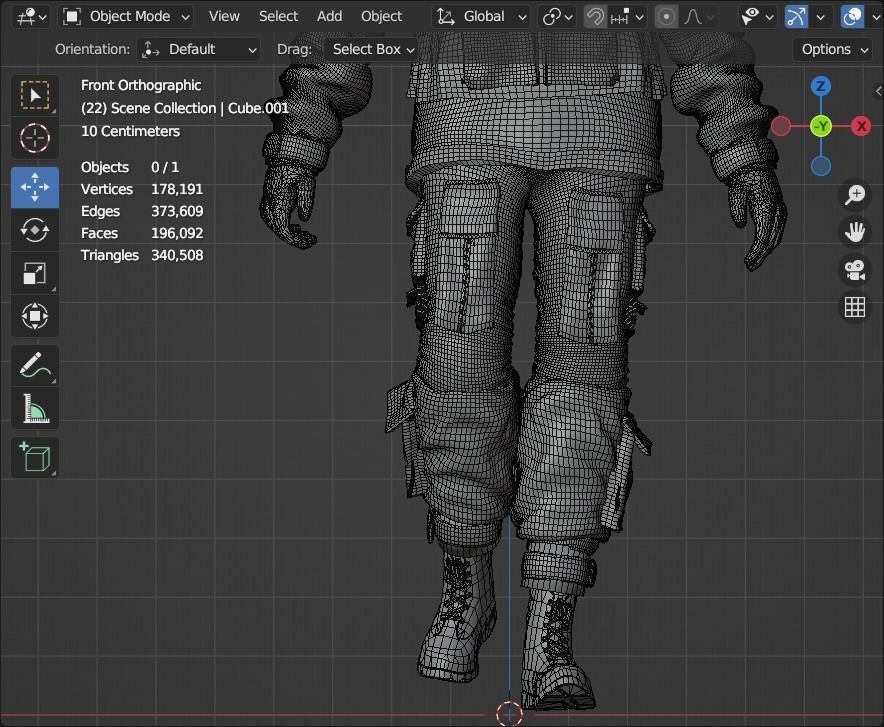Switch to the Rotate tool
The width and height of the screenshot is (884, 727).
click(x=35, y=230)
